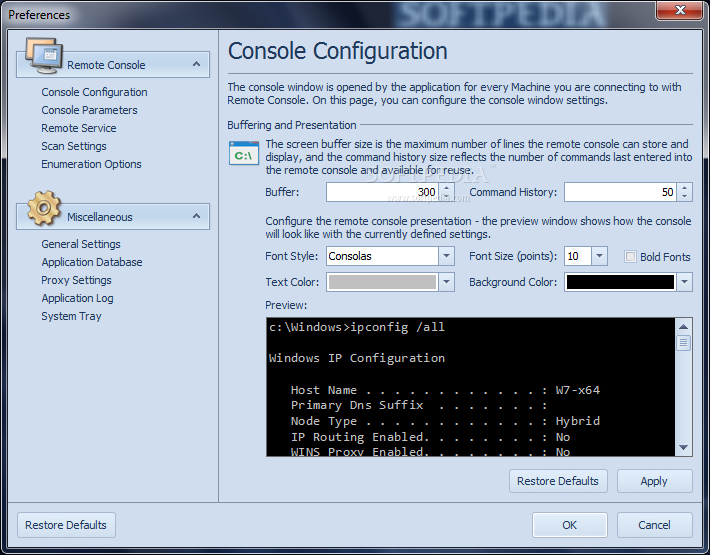Viewport: 710px width, 555px height.
Task: Open the Text Color dropdown arrow
Action: coord(446,282)
